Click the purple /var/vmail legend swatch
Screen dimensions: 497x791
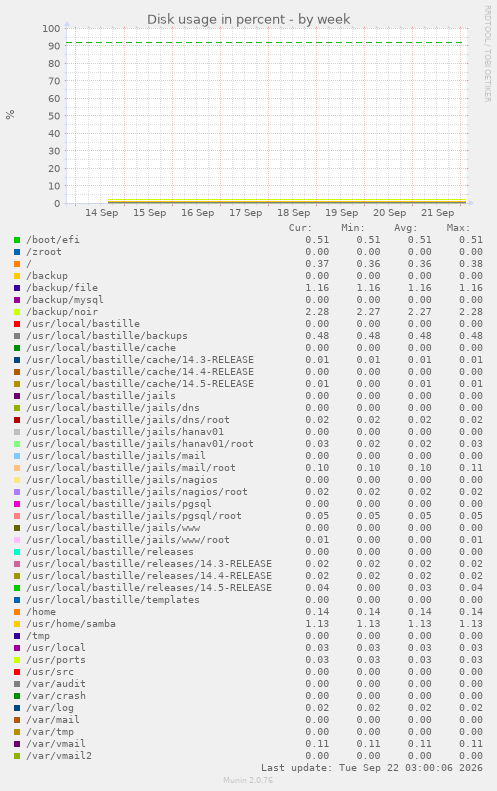(x=17, y=744)
